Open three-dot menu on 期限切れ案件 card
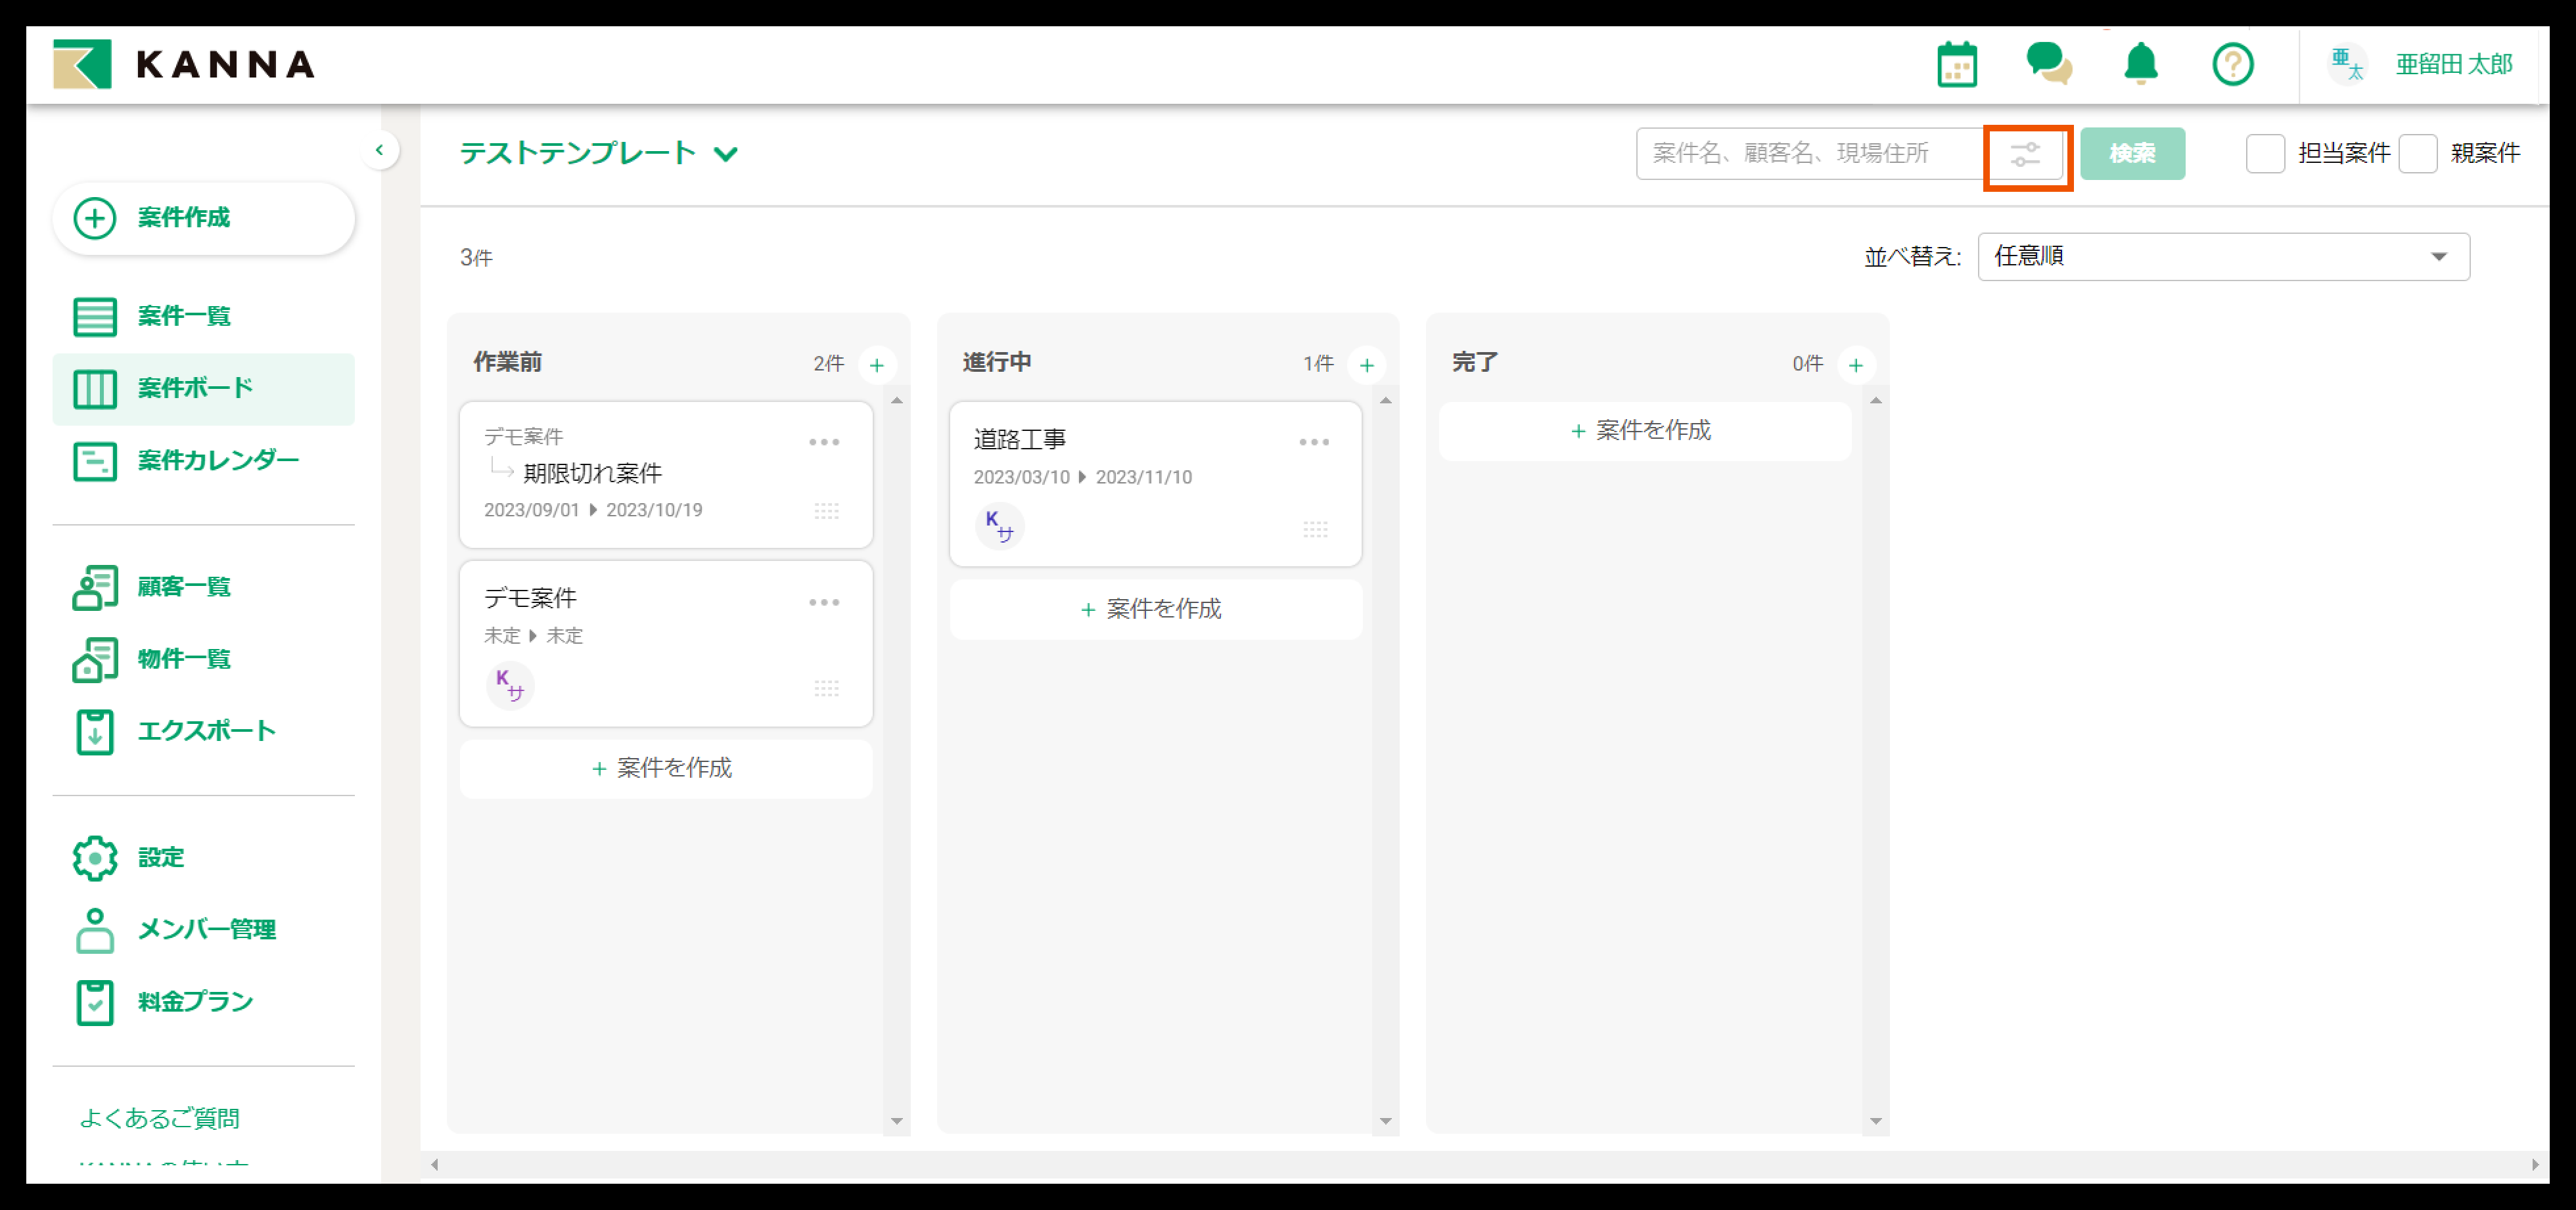Viewport: 2576px width, 1210px height. pyautogui.click(x=824, y=442)
